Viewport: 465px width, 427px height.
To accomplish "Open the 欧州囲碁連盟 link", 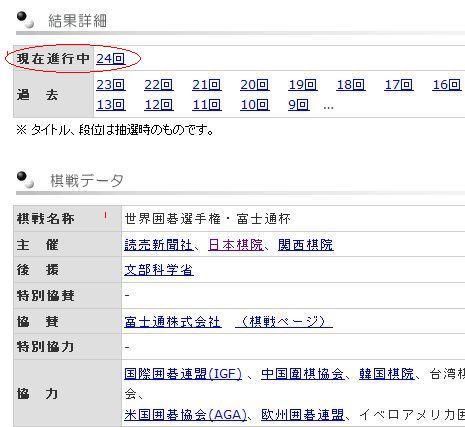I will pyautogui.click(x=302, y=415).
